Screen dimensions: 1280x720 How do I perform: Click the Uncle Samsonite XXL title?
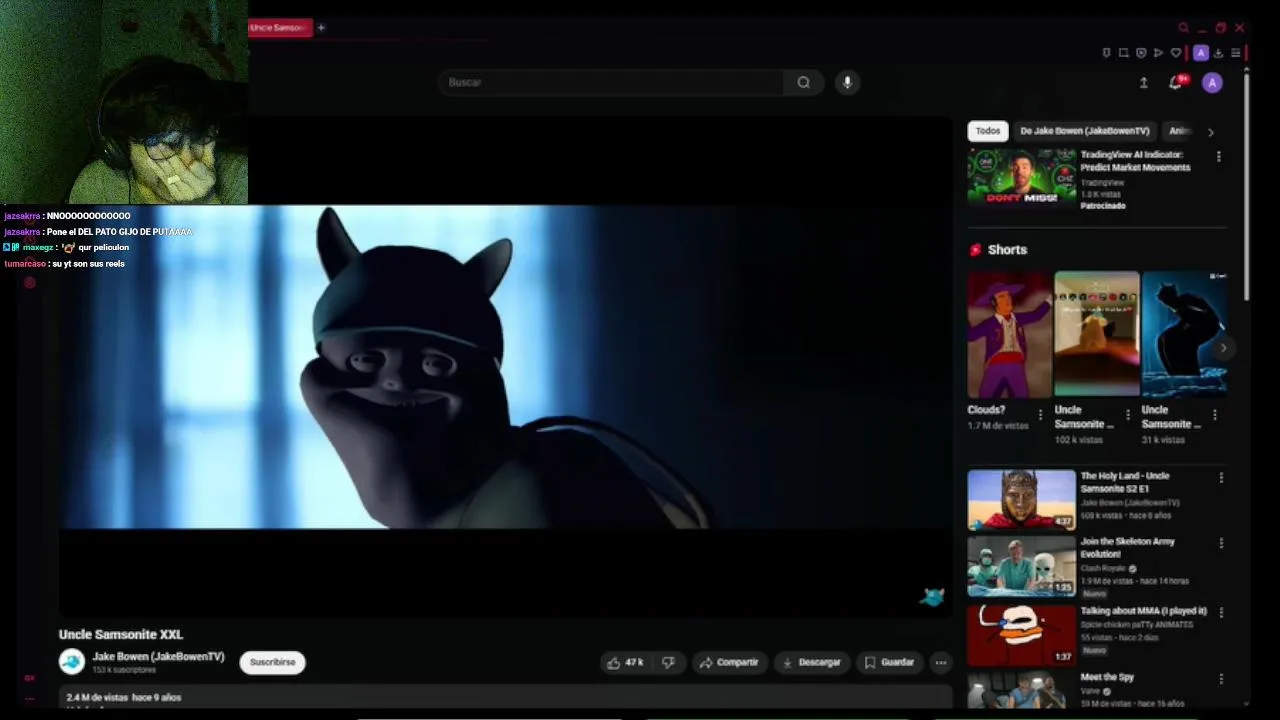(121, 634)
